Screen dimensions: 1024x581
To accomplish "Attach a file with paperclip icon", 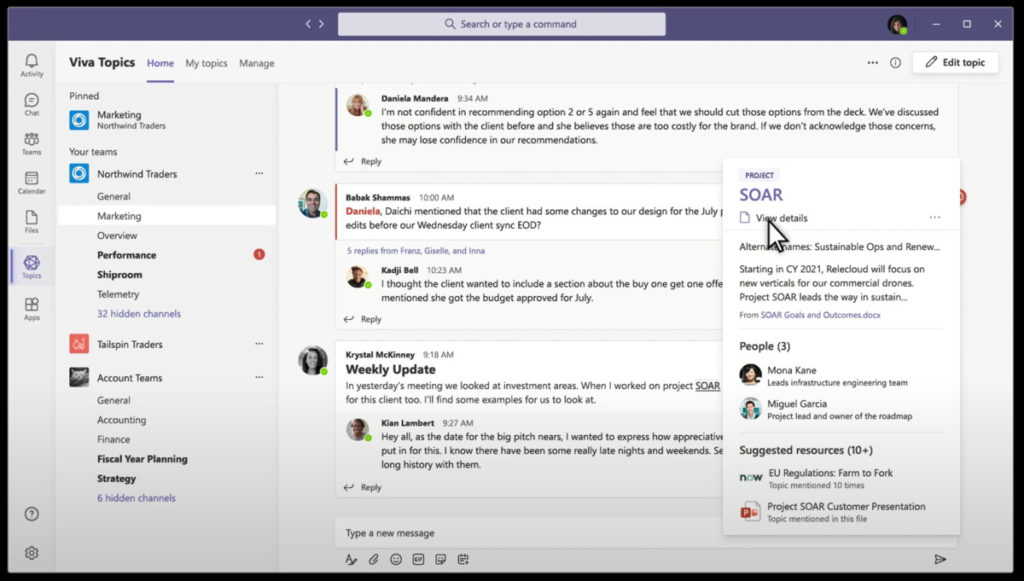I will (x=374, y=559).
